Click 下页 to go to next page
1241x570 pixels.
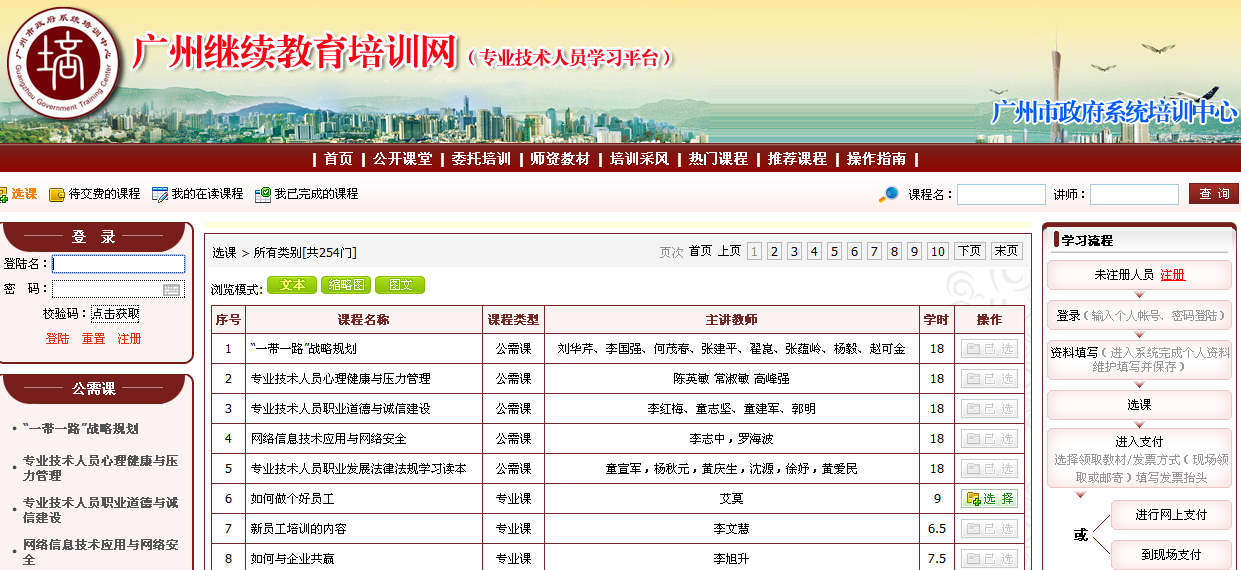pyautogui.click(x=969, y=251)
